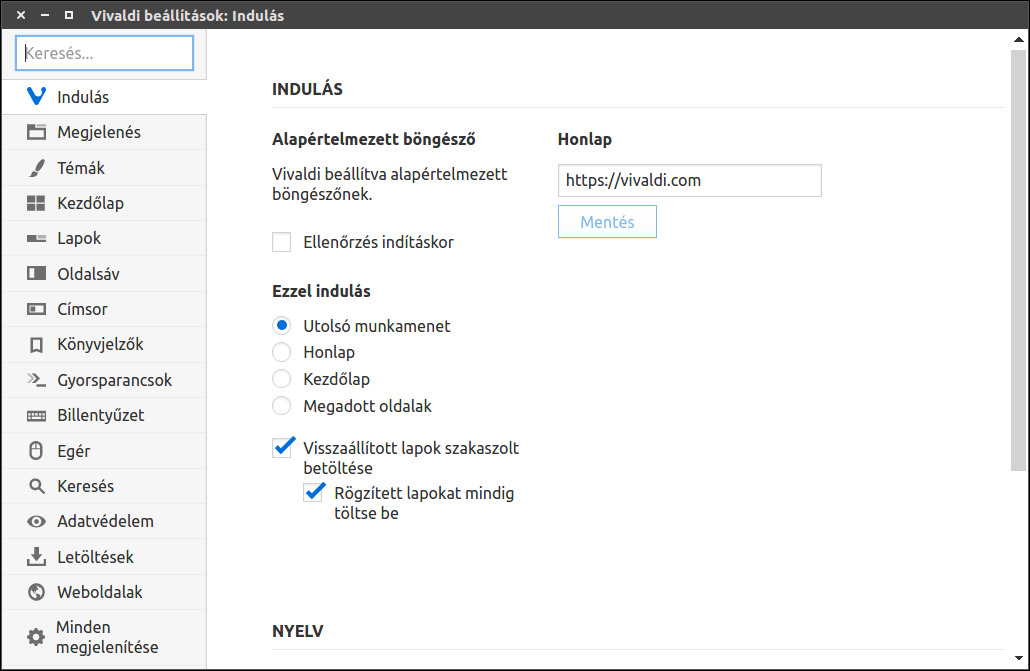
Task: Click the Letöltések download arrow icon
Action: pos(36,557)
